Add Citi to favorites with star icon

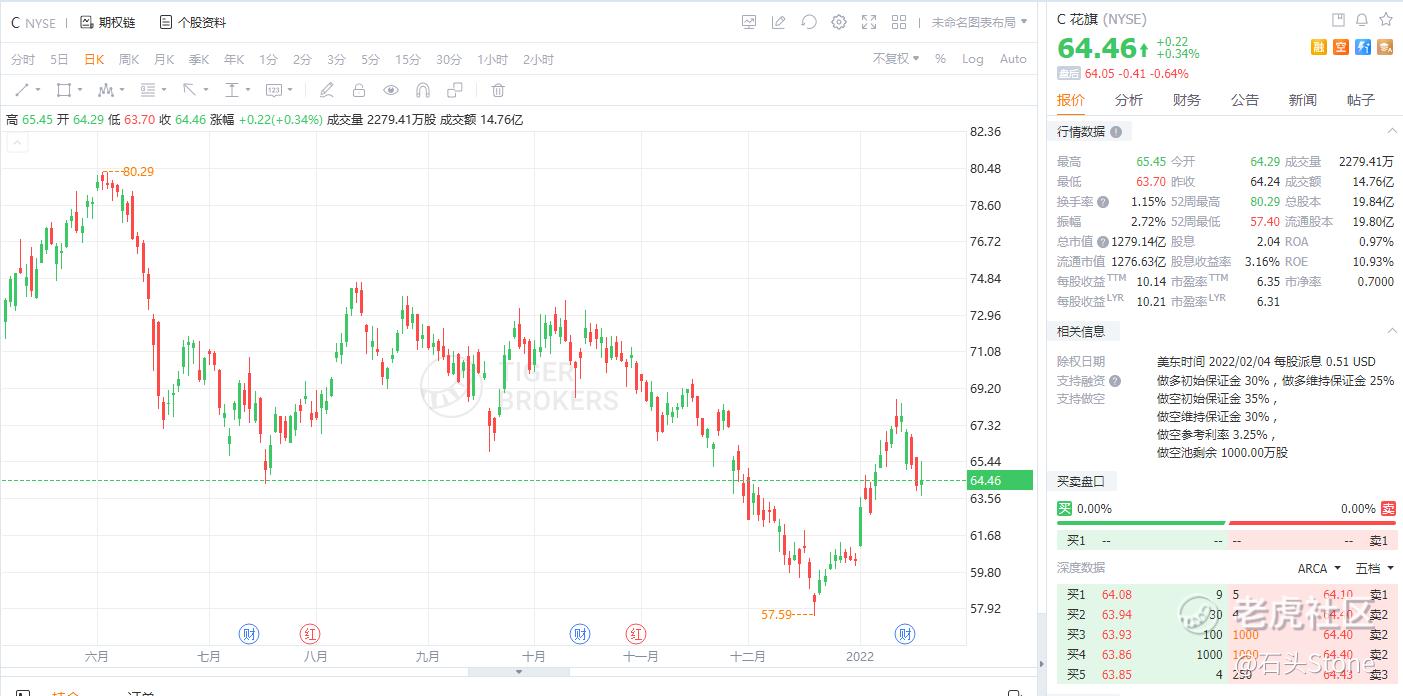tap(1386, 19)
